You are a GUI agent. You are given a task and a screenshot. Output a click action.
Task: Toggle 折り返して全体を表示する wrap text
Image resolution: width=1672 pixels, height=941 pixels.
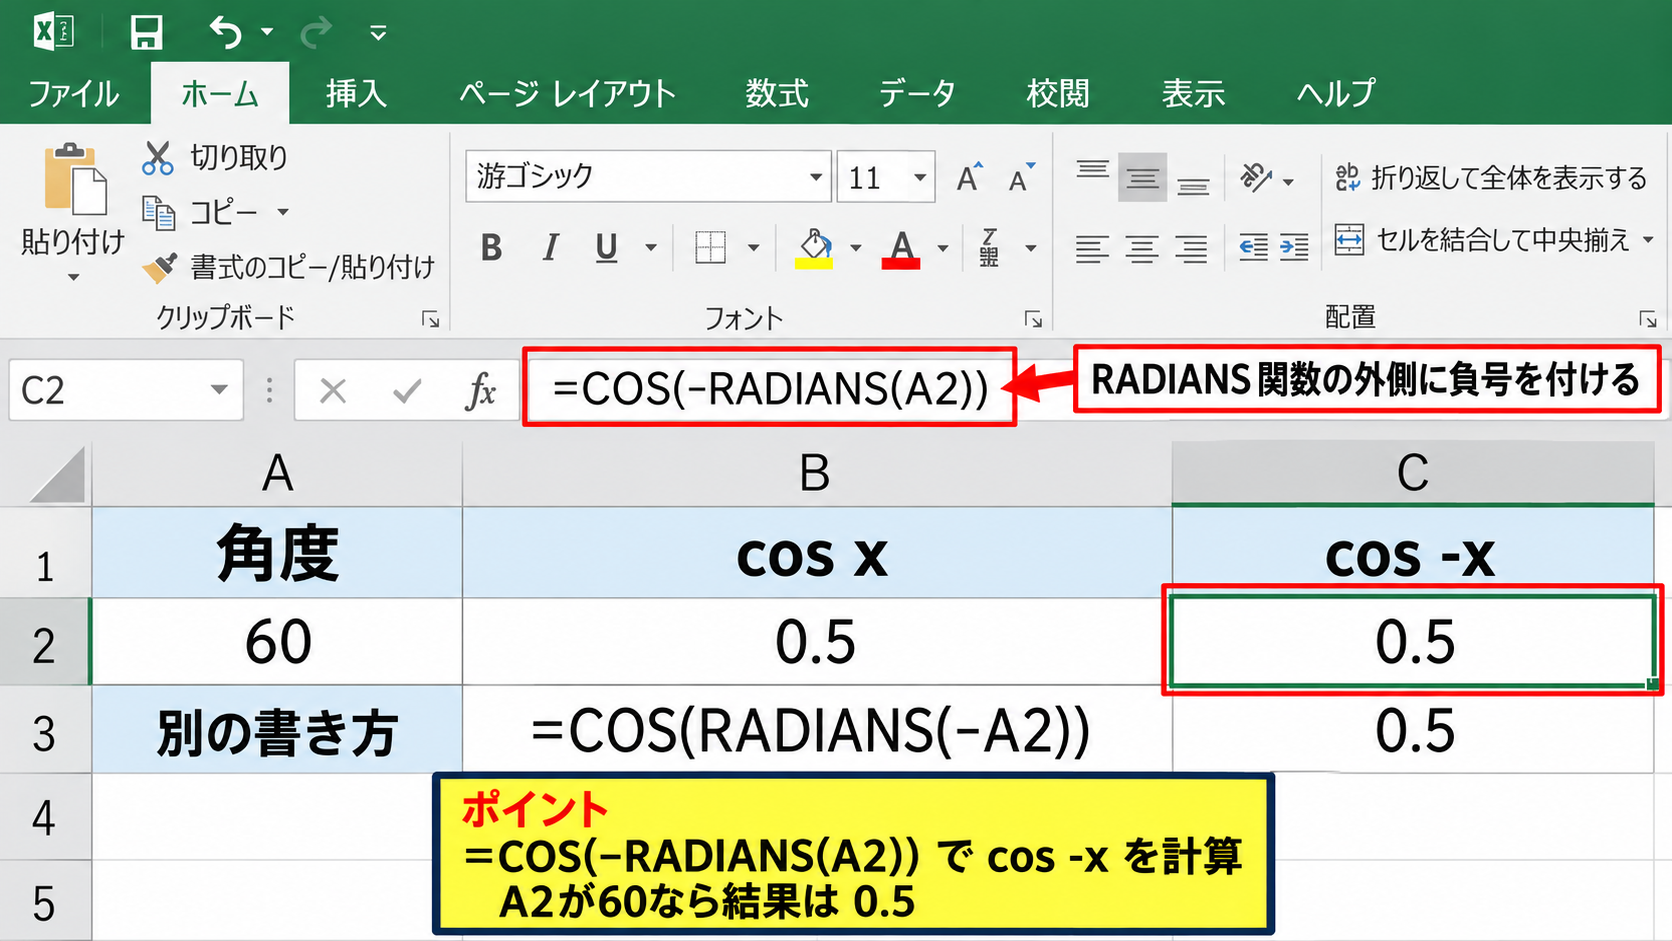coord(1491,178)
